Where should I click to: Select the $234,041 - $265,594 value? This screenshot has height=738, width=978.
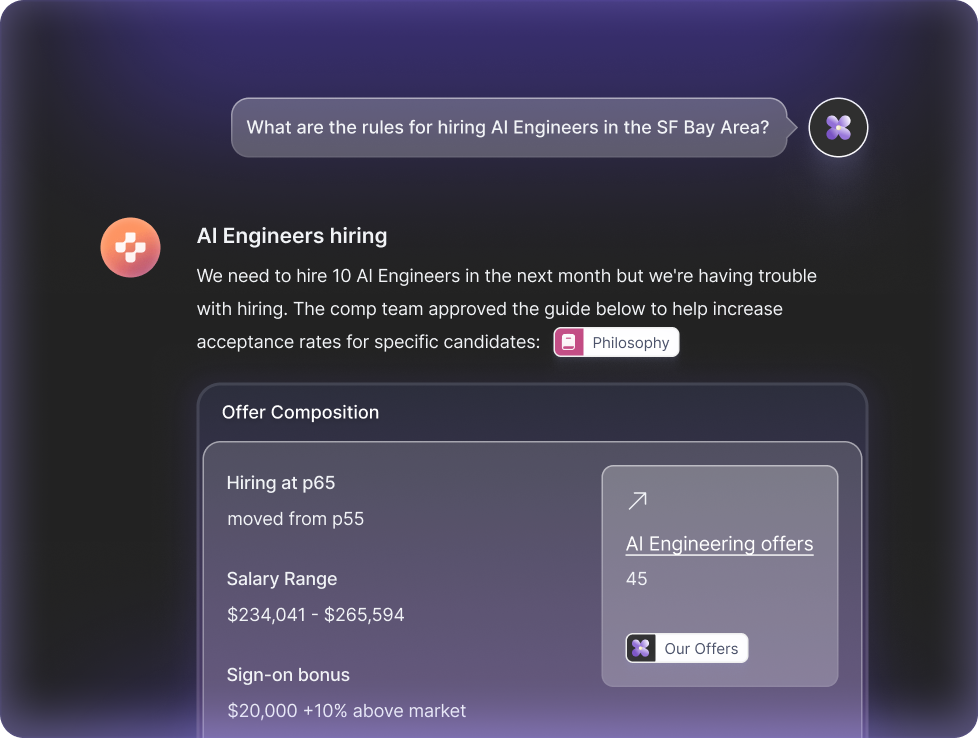click(x=316, y=614)
